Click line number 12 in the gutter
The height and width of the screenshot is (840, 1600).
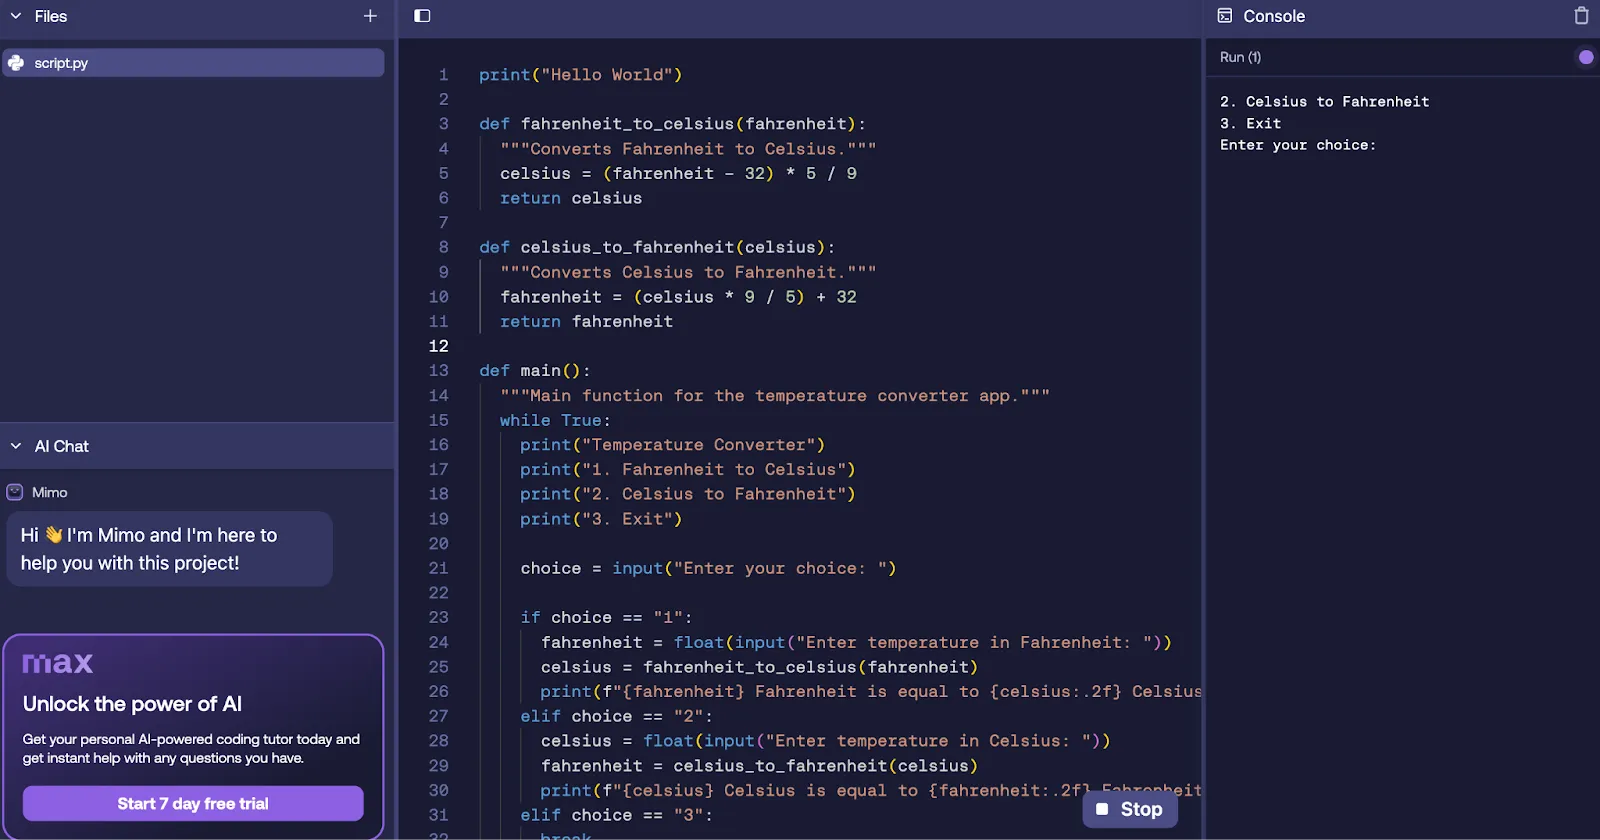point(438,346)
